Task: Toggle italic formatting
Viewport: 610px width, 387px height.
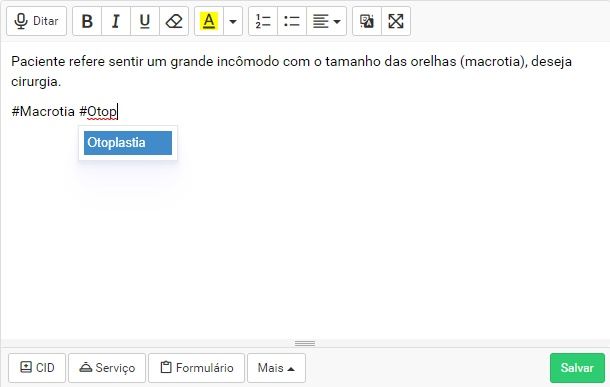Action: click(x=116, y=21)
